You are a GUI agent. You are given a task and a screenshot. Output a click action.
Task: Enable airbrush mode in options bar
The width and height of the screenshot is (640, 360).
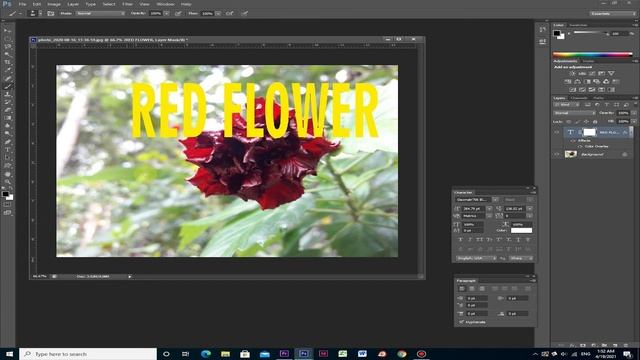coord(229,13)
